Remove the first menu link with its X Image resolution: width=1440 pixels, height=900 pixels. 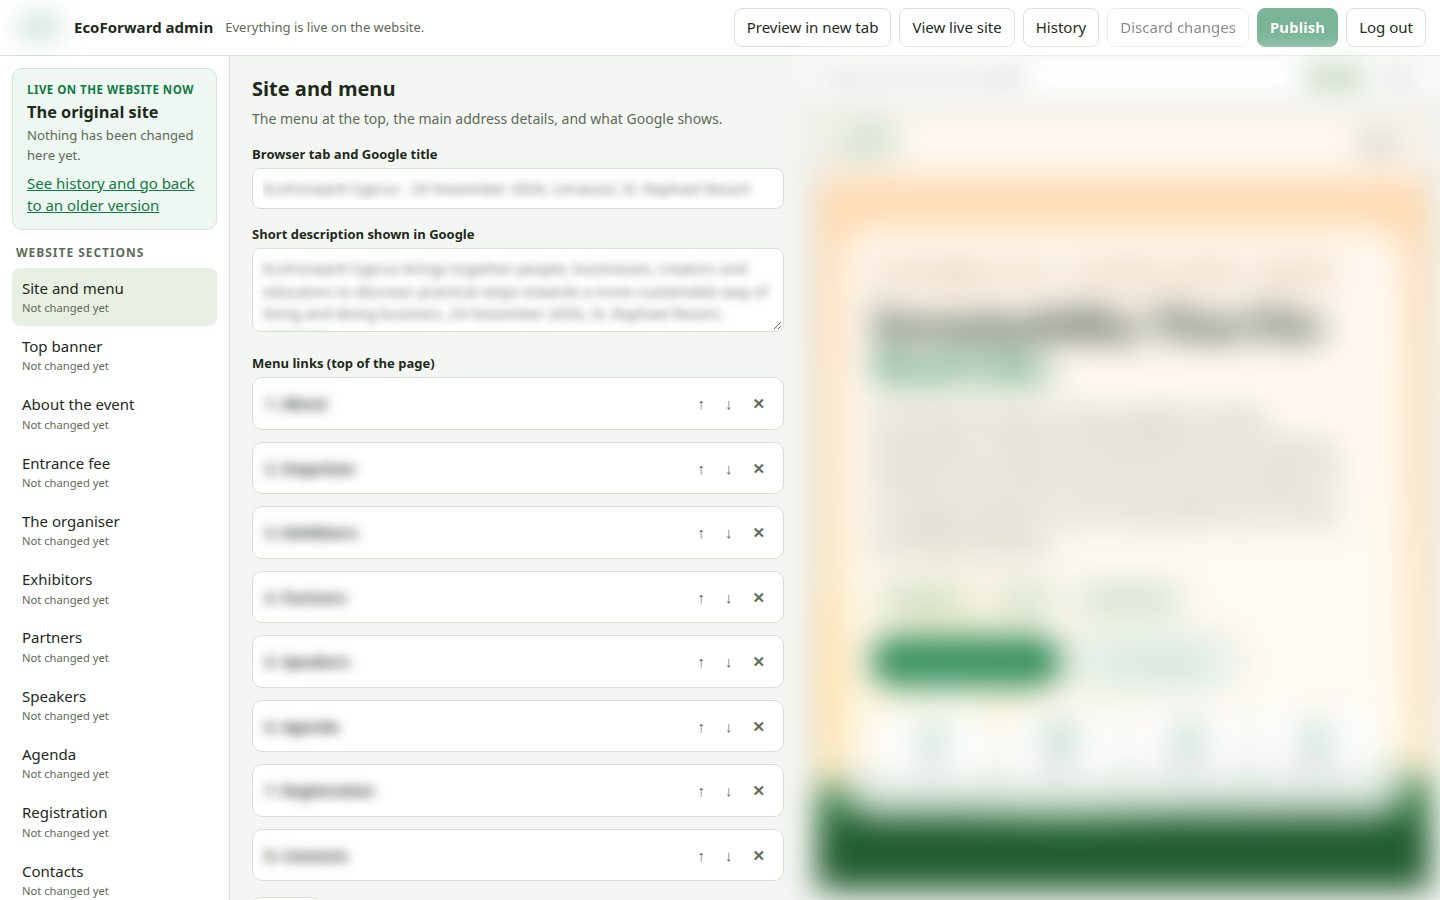[759, 404]
